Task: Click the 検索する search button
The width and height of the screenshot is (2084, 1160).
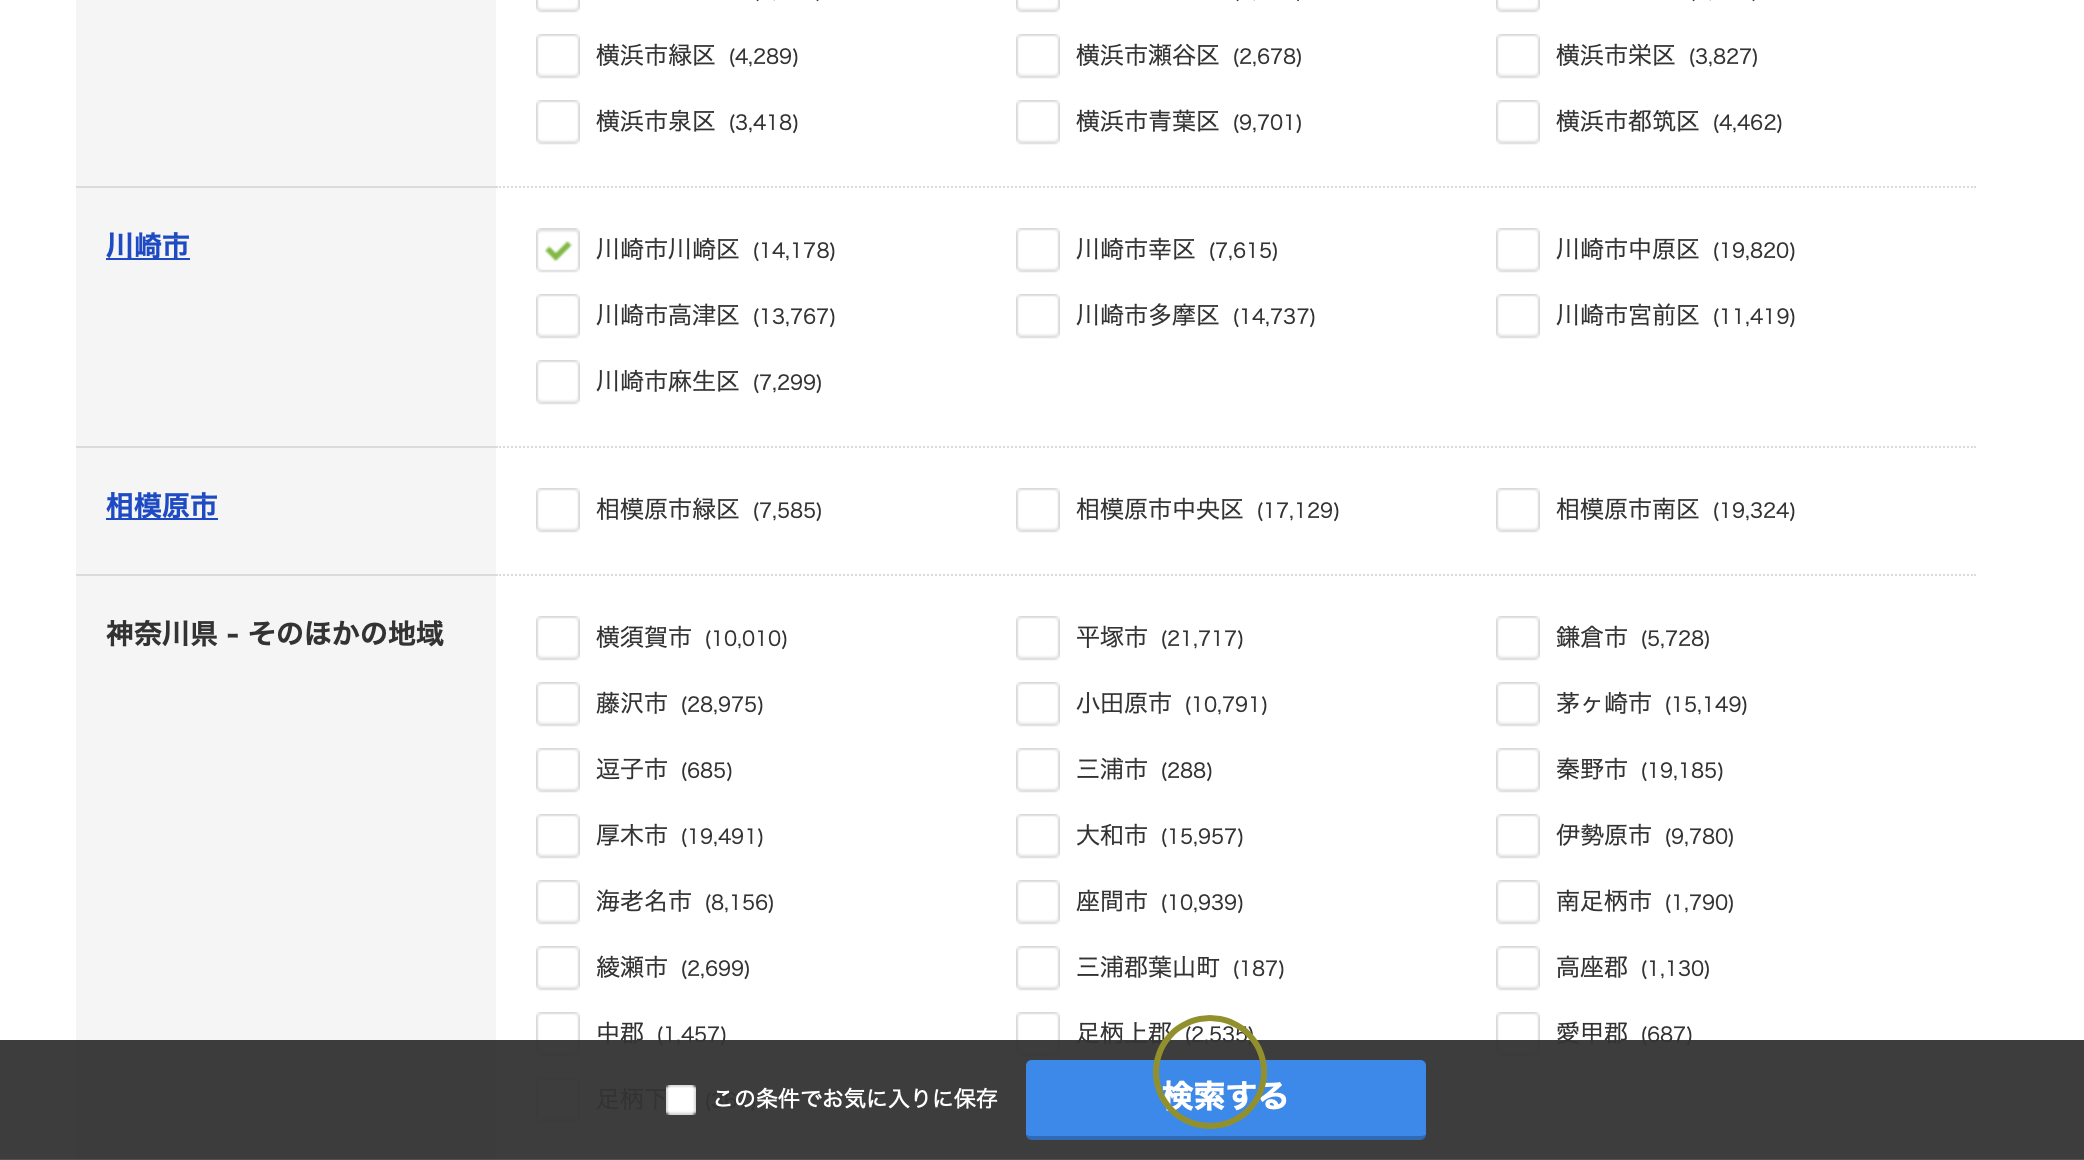Action: [1225, 1098]
